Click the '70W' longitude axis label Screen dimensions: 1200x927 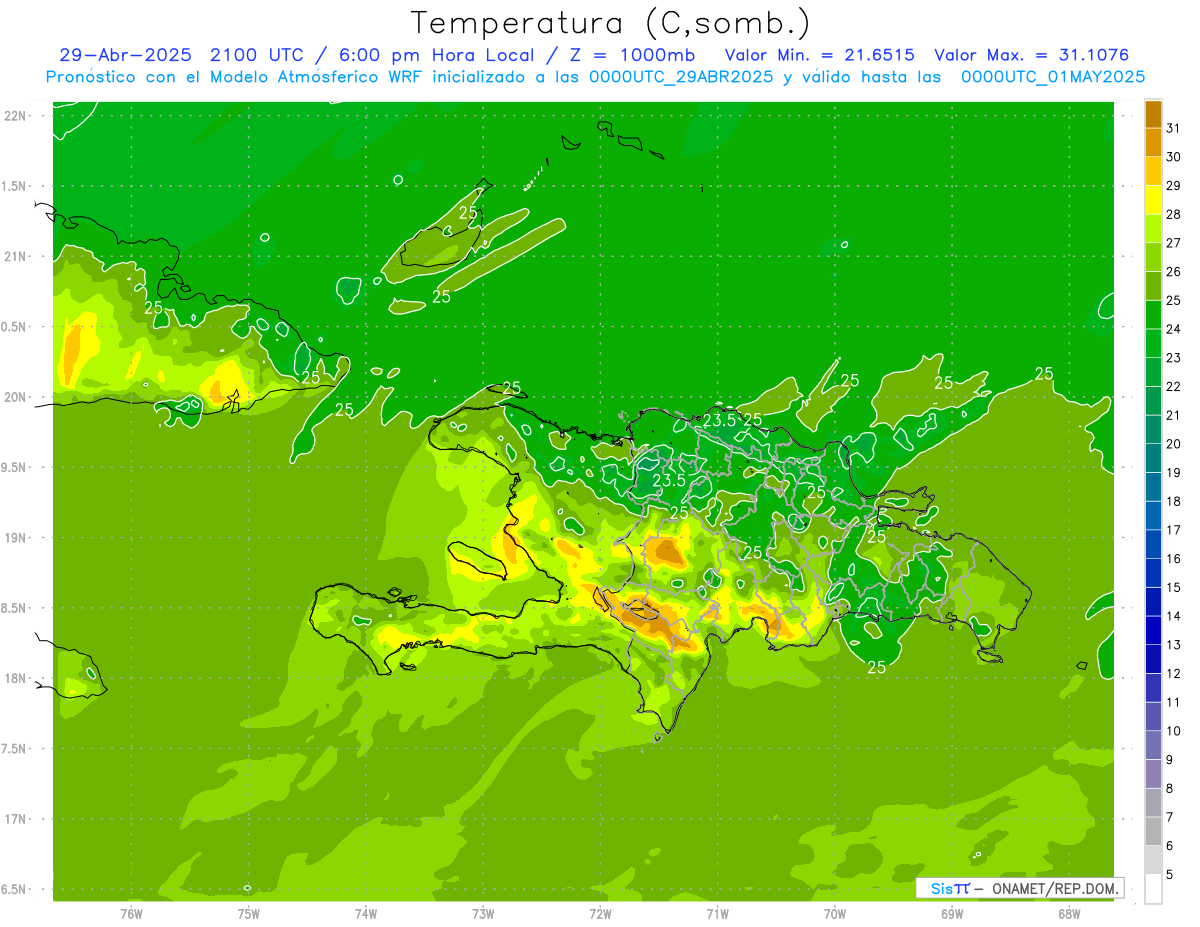(x=835, y=912)
